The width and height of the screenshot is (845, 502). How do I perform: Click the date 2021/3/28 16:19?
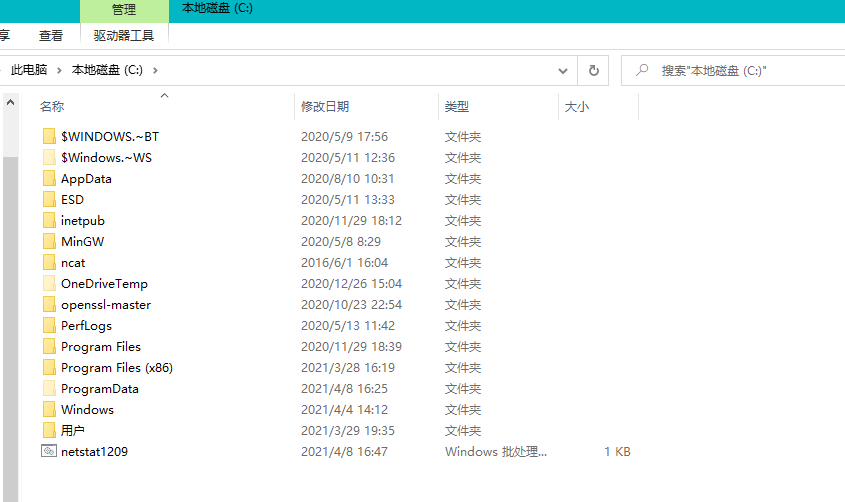pos(348,368)
